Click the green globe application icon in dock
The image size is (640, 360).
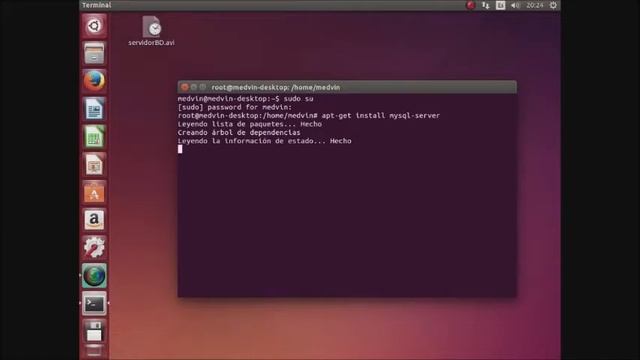tap(94, 276)
